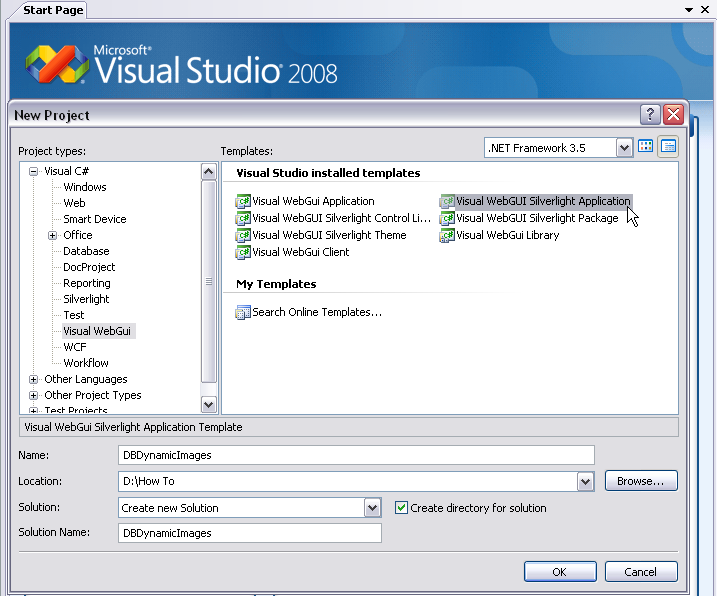Viewport: 717px width, 596px height.
Task: Select Visual C# root node label
Action: tap(66, 171)
